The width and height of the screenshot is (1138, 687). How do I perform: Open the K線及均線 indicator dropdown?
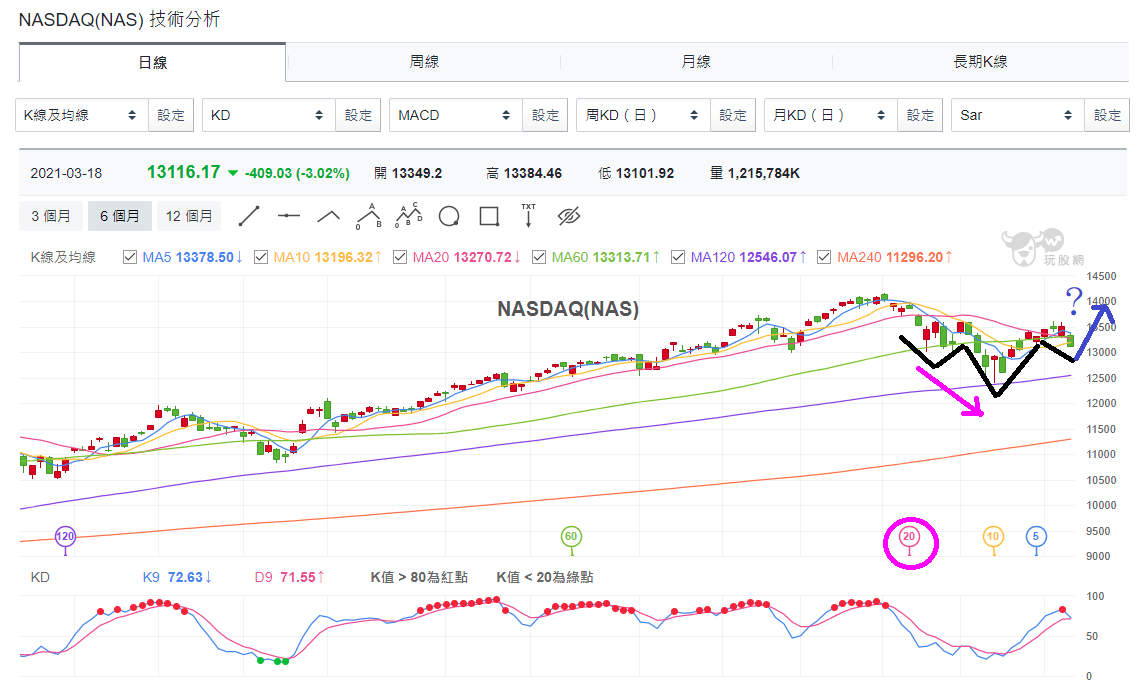tap(81, 115)
